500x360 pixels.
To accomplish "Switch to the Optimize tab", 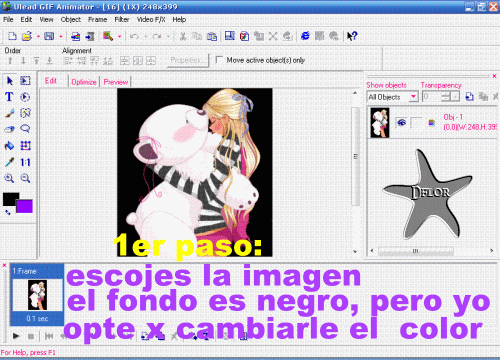I will point(84,82).
